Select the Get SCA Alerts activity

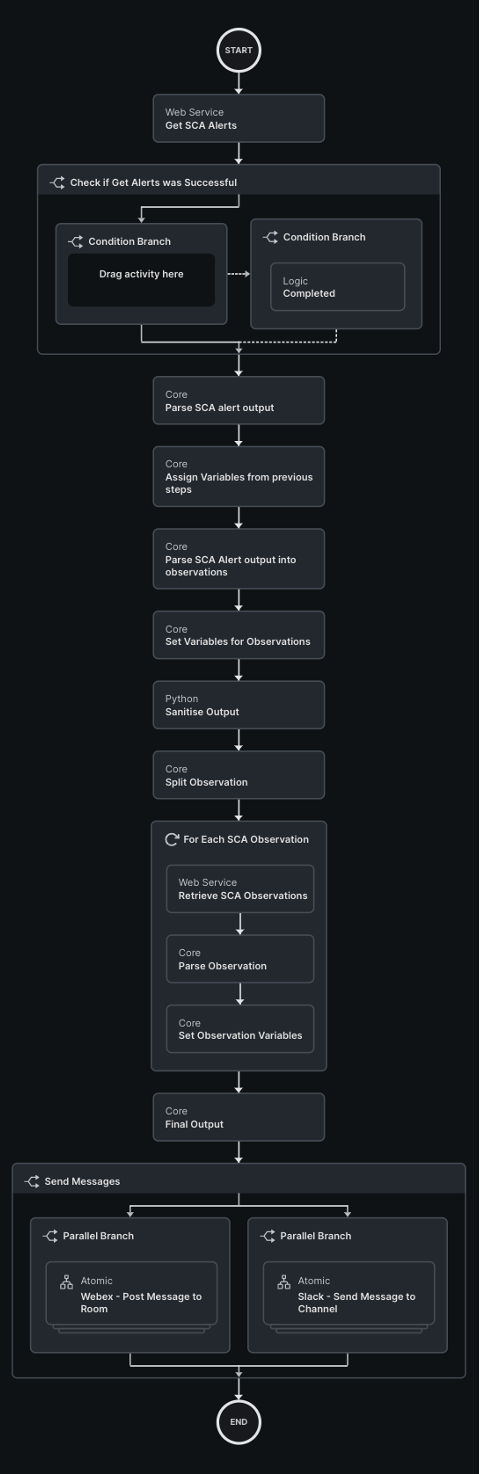(239, 119)
